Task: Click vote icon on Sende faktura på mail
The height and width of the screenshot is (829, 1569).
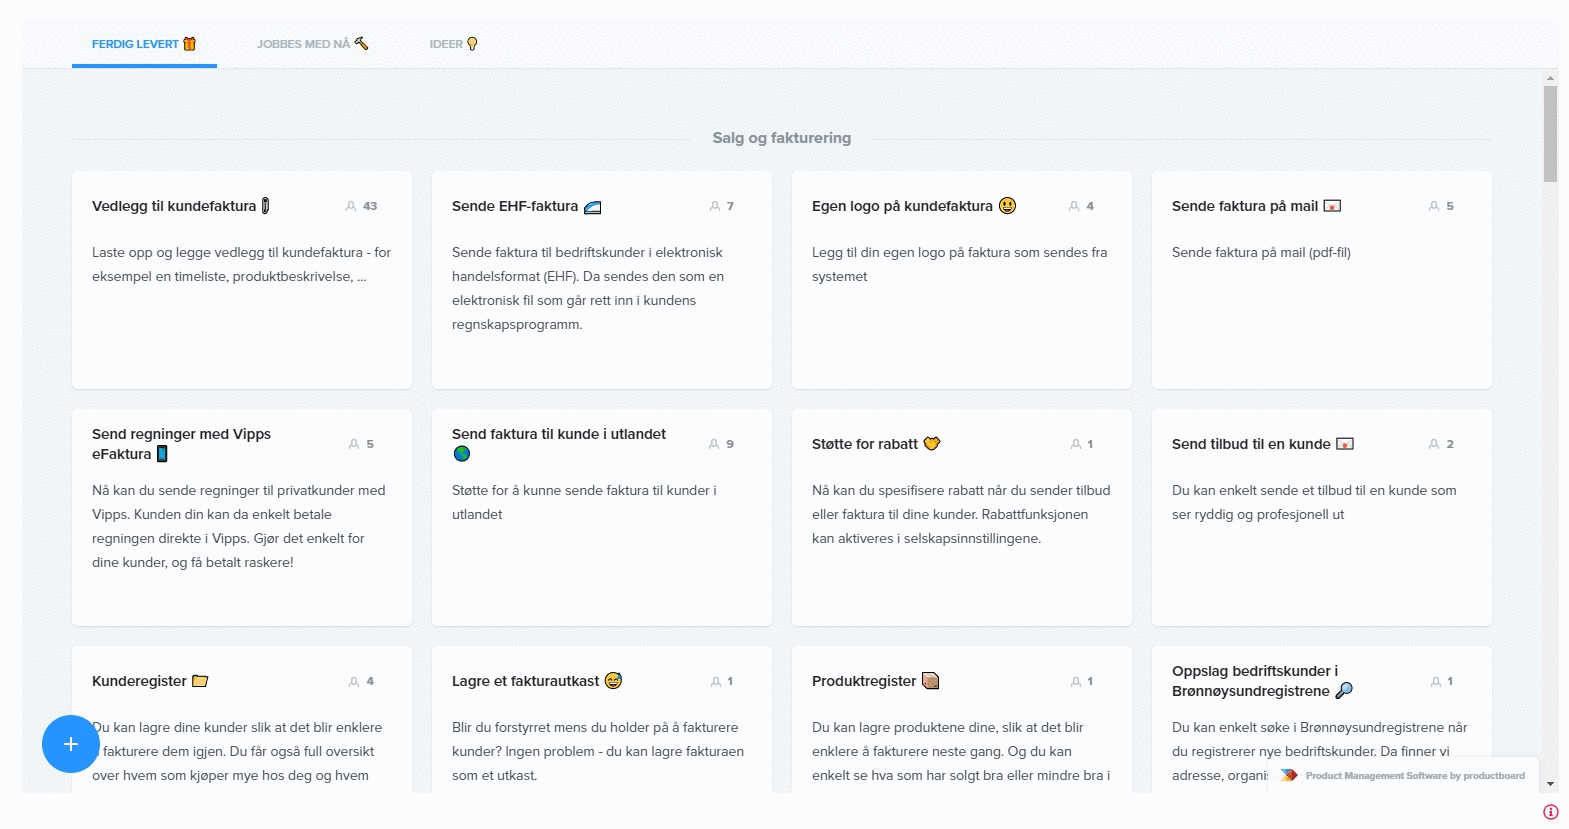Action: (x=1434, y=206)
